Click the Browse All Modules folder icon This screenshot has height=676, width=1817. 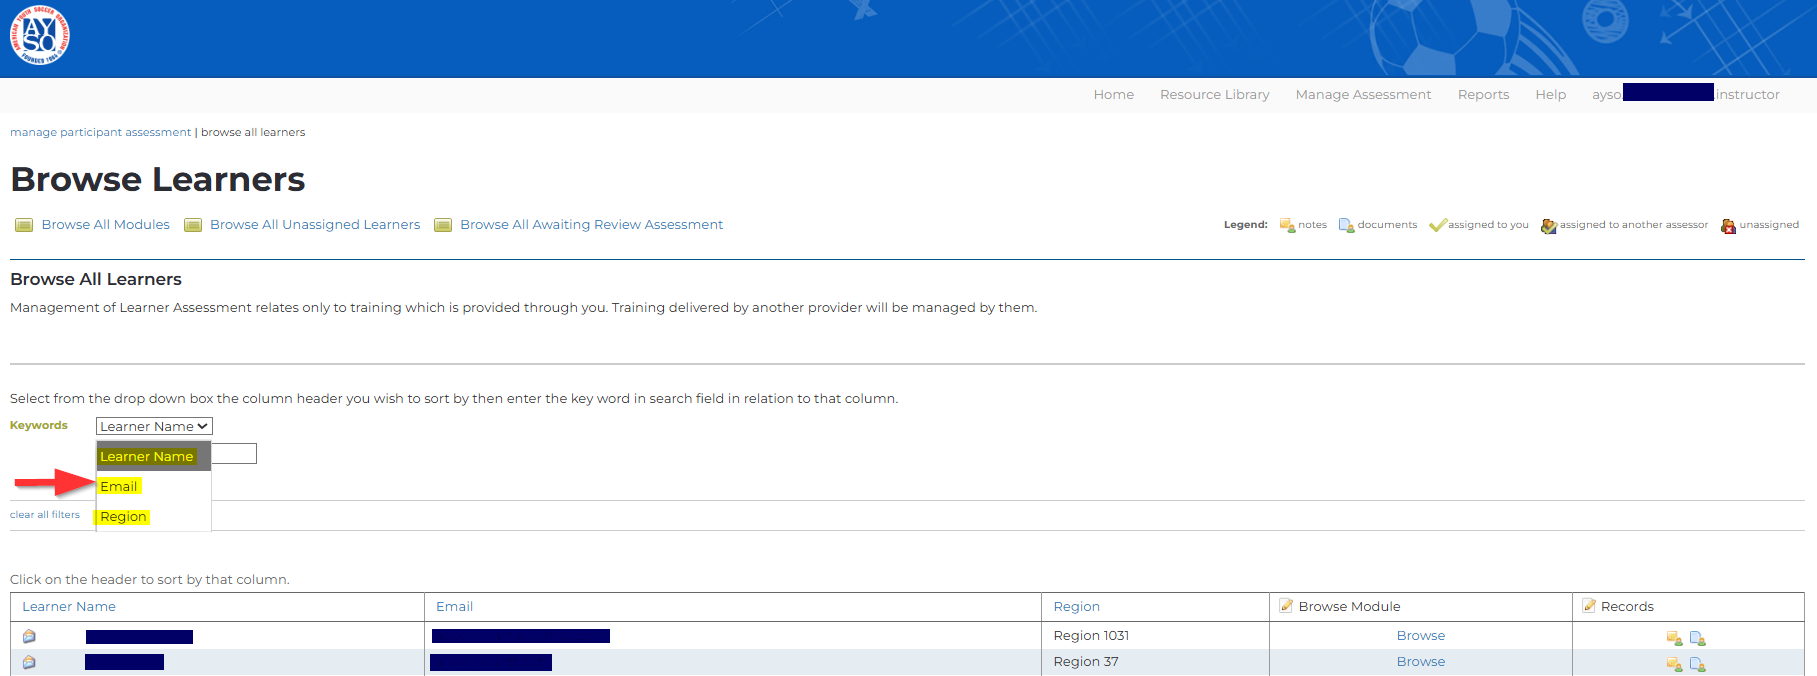click(x=24, y=225)
